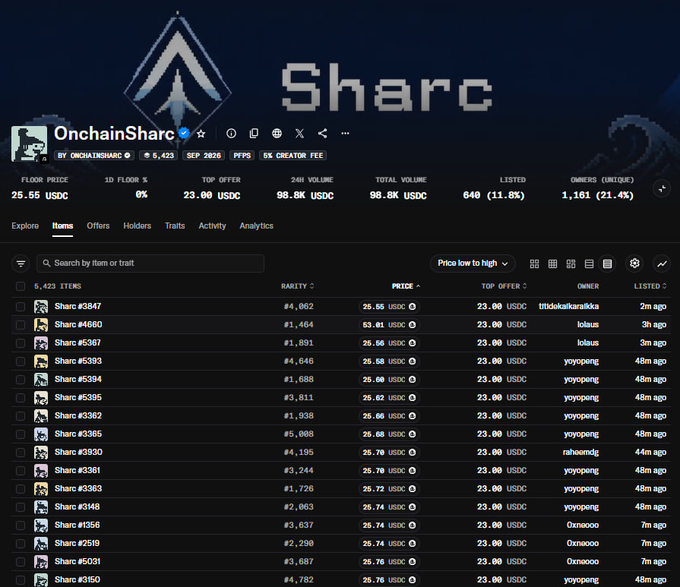Switch to the Offers tab
680x587 pixels.
point(98,226)
